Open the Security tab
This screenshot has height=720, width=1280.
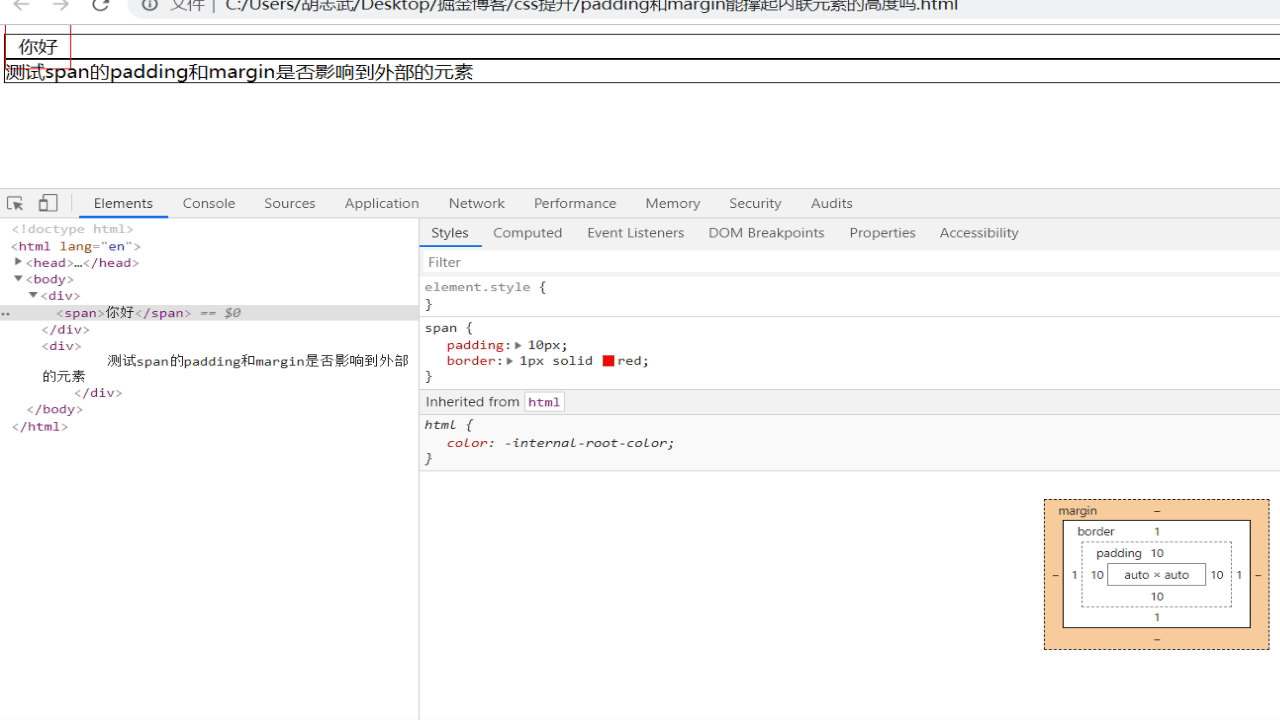tap(755, 203)
